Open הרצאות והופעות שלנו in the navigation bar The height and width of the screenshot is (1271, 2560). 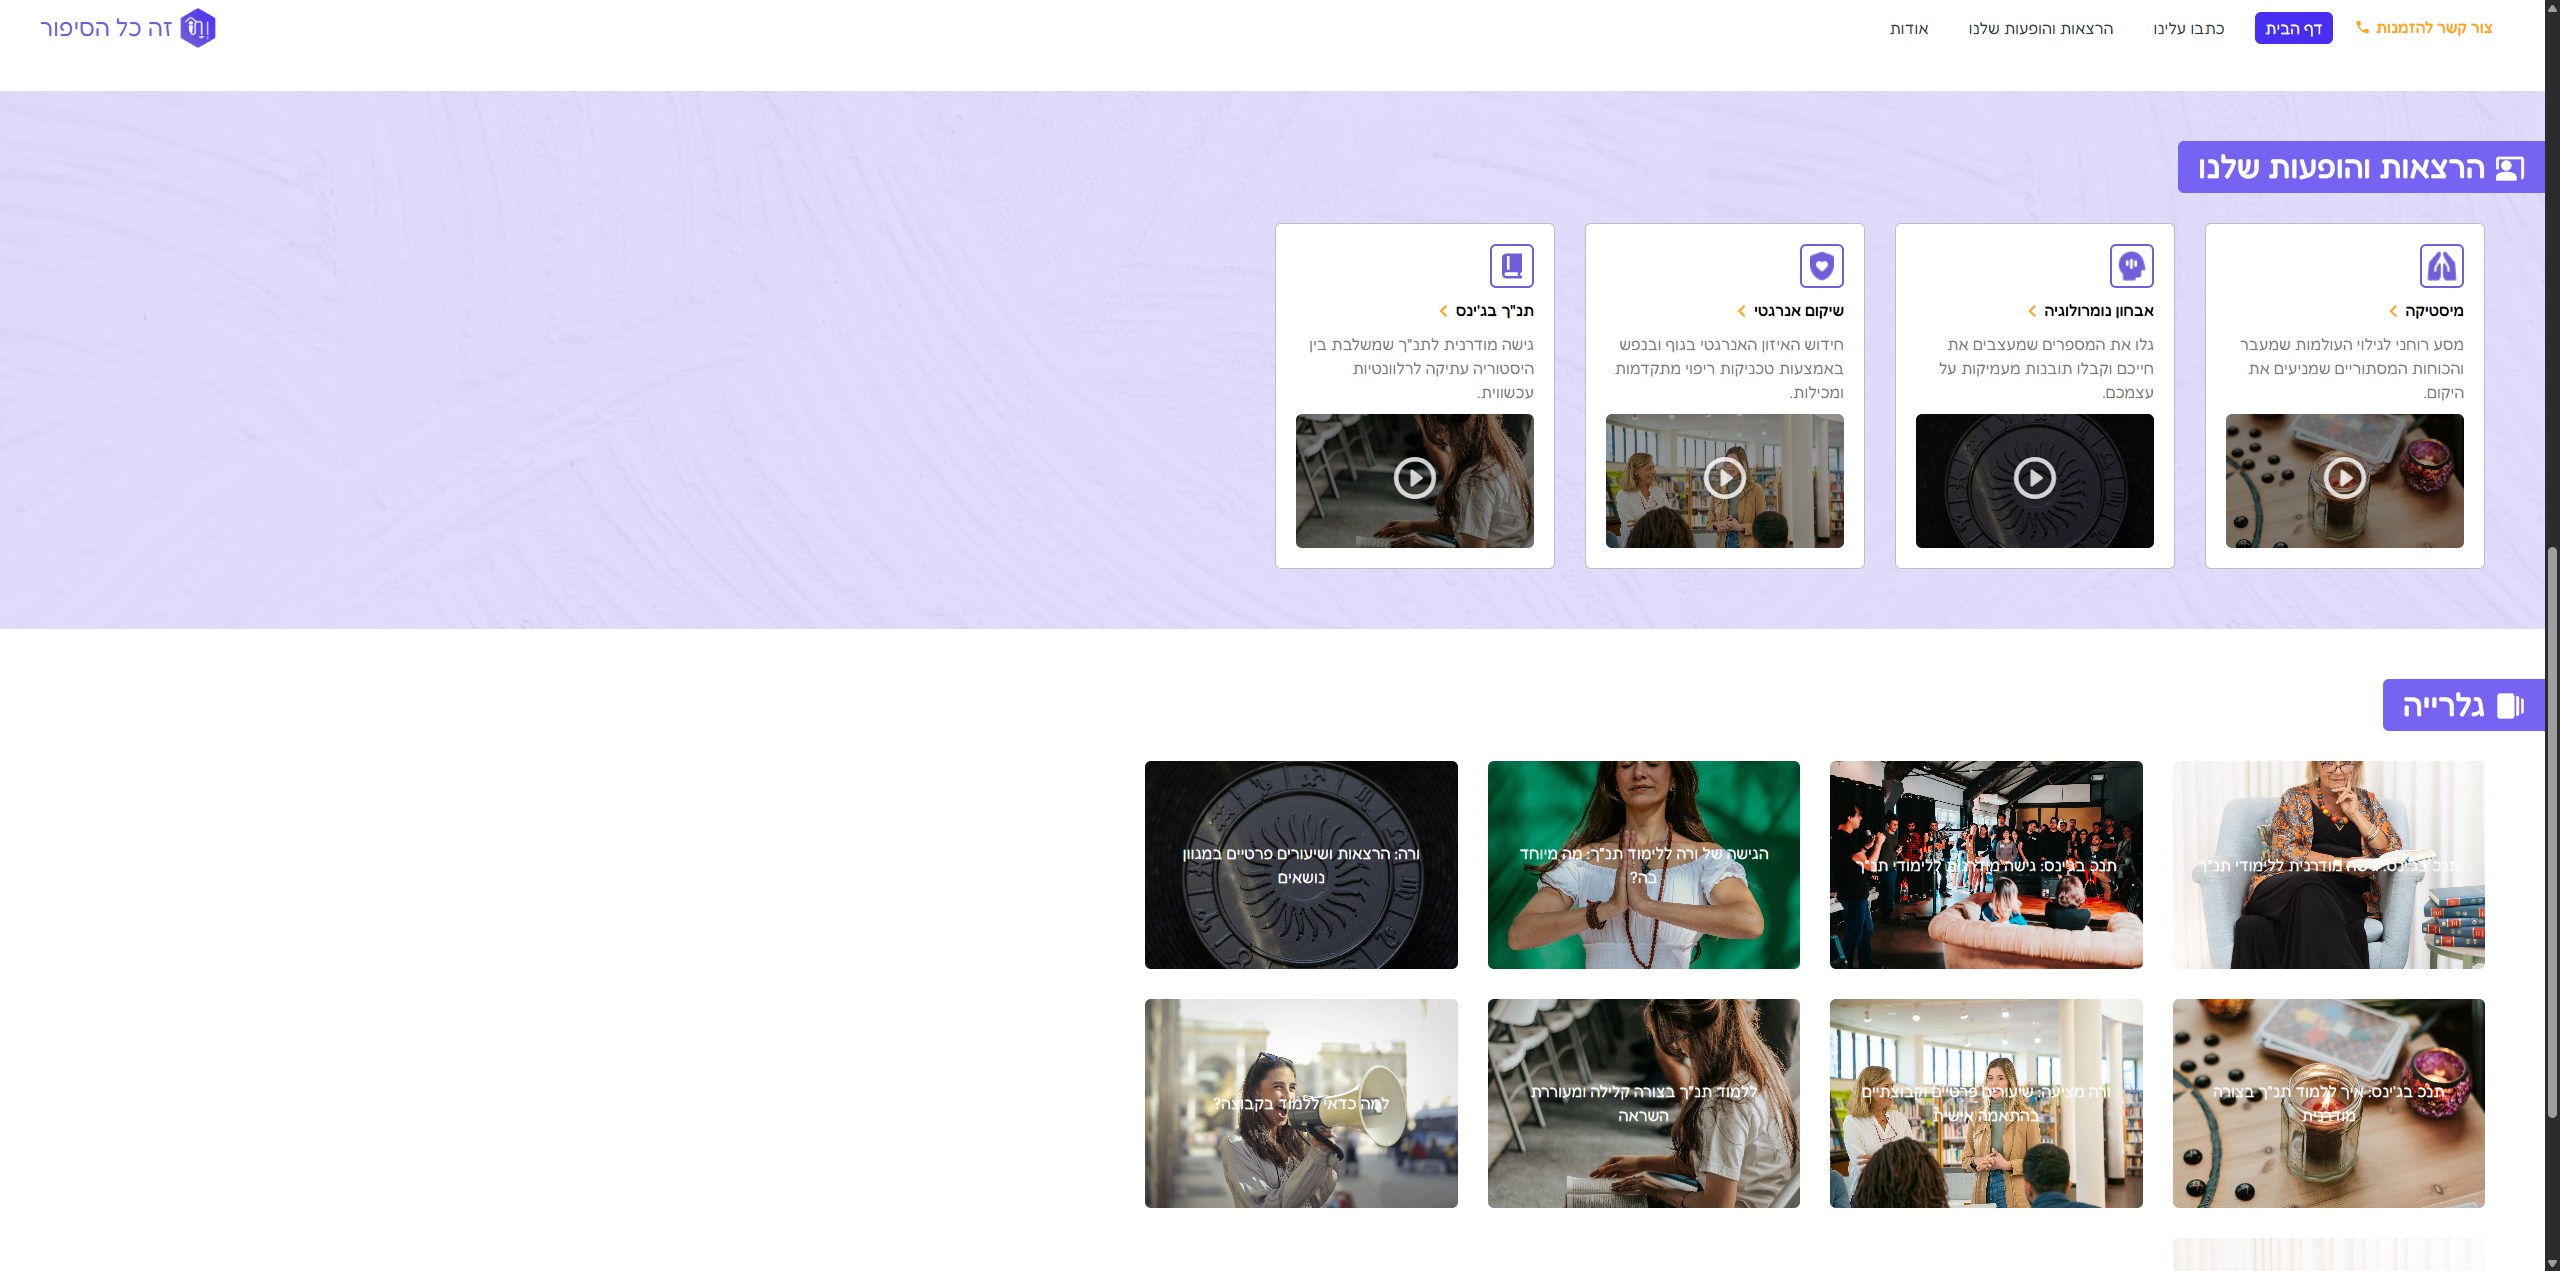(x=2040, y=29)
